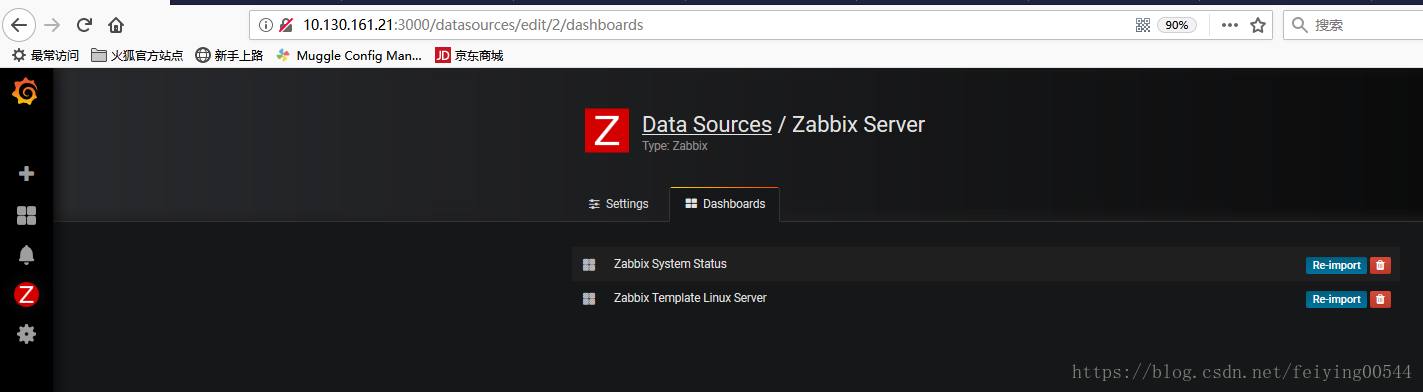Delete the Zabbix Template Linux Server dashboard

(1380, 299)
